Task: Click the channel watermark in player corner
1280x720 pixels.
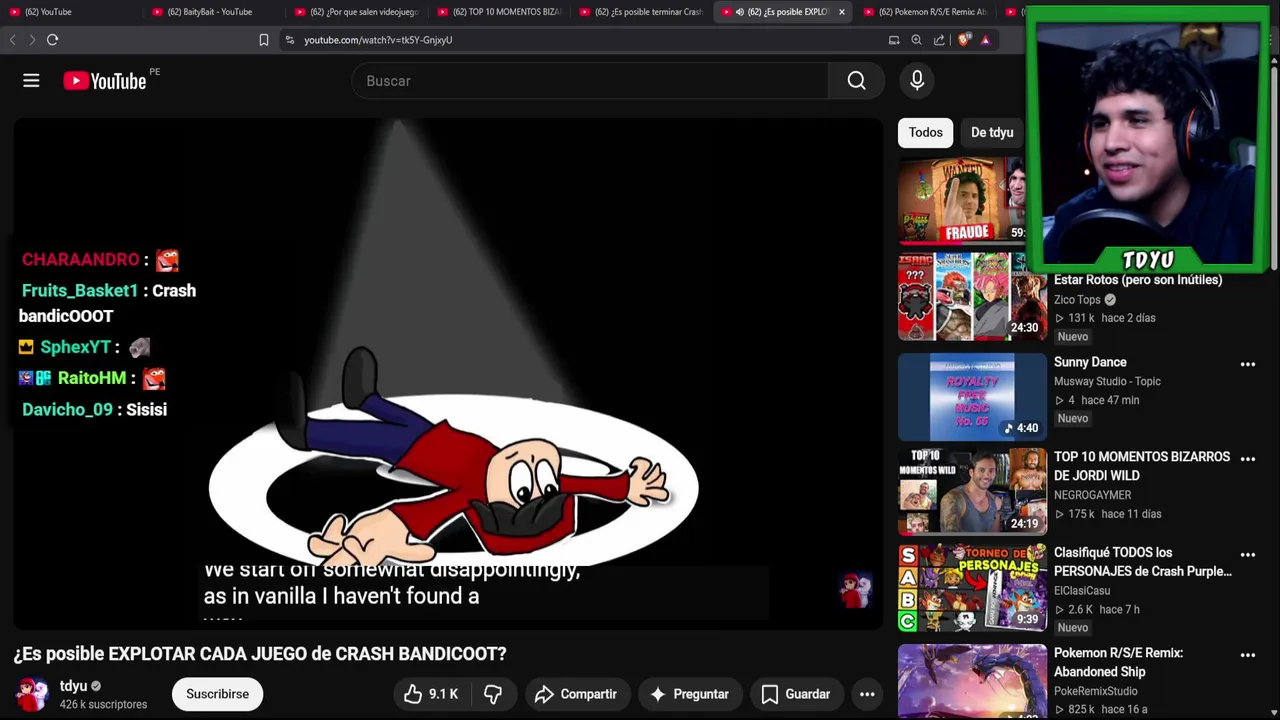Action: click(855, 591)
